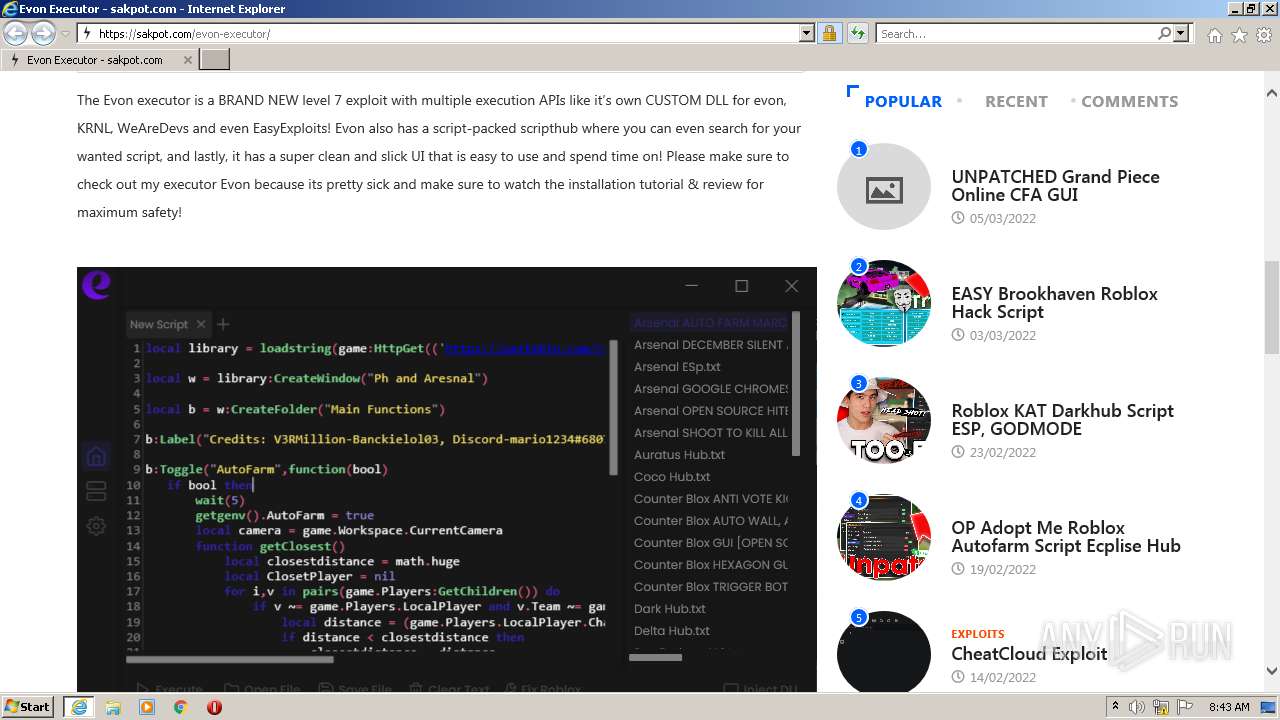The width and height of the screenshot is (1280, 720).
Task: Start search with the magnifier icon
Action: tap(1164, 33)
